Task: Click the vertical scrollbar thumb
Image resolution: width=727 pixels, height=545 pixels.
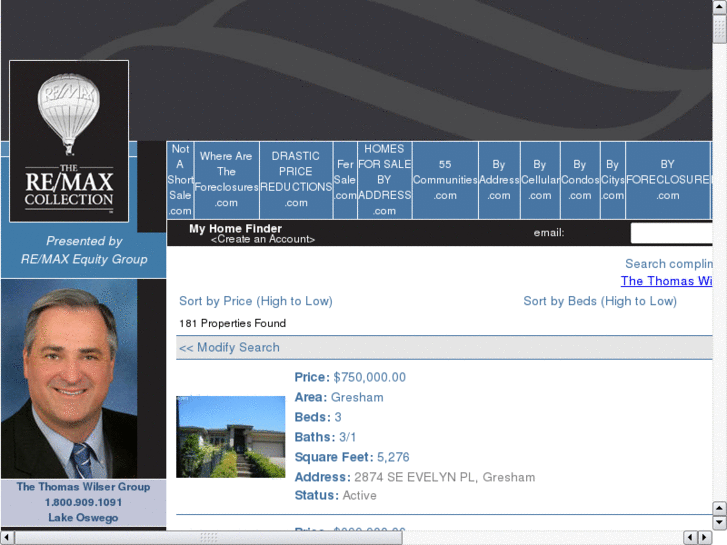Action: pyautogui.click(x=720, y=29)
